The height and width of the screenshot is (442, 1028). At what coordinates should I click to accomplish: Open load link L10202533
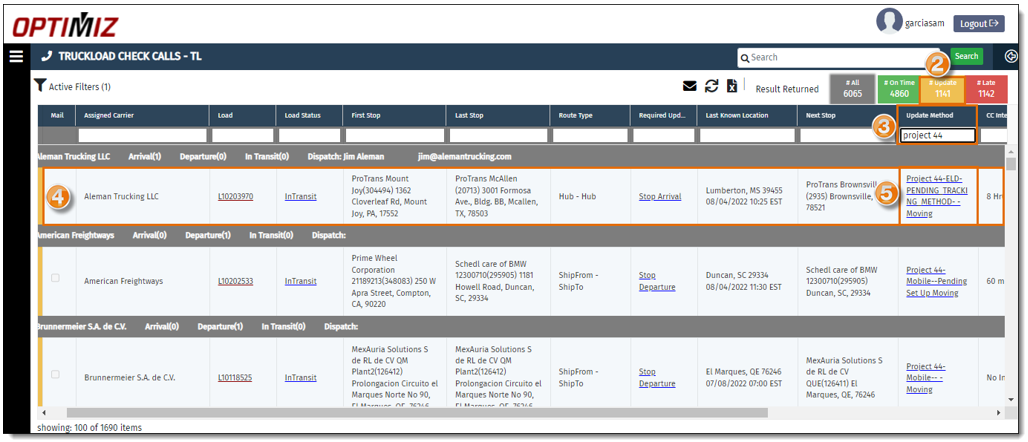[235, 281]
